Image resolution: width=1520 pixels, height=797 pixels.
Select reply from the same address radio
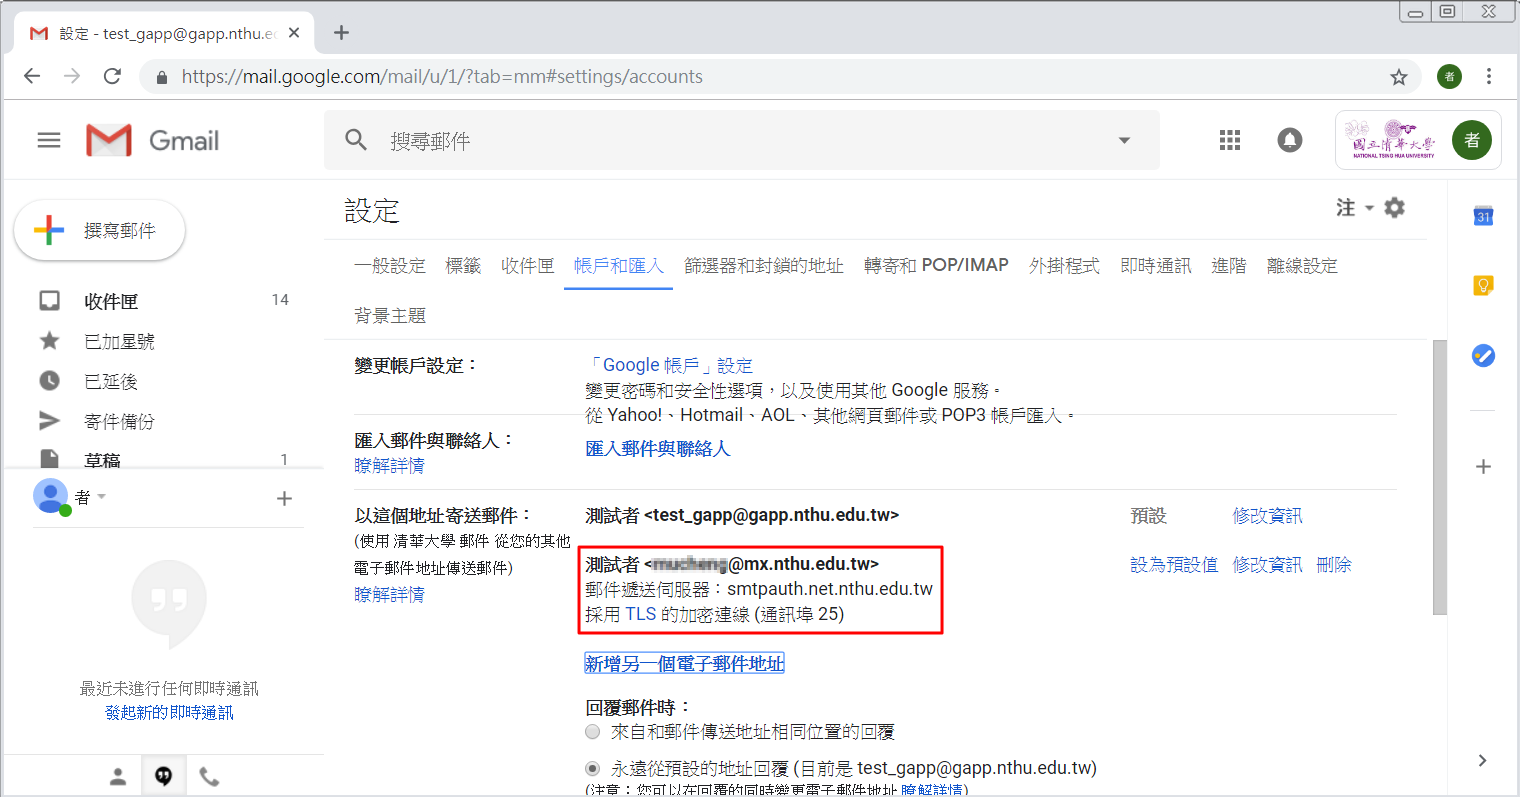tap(593, 732)
